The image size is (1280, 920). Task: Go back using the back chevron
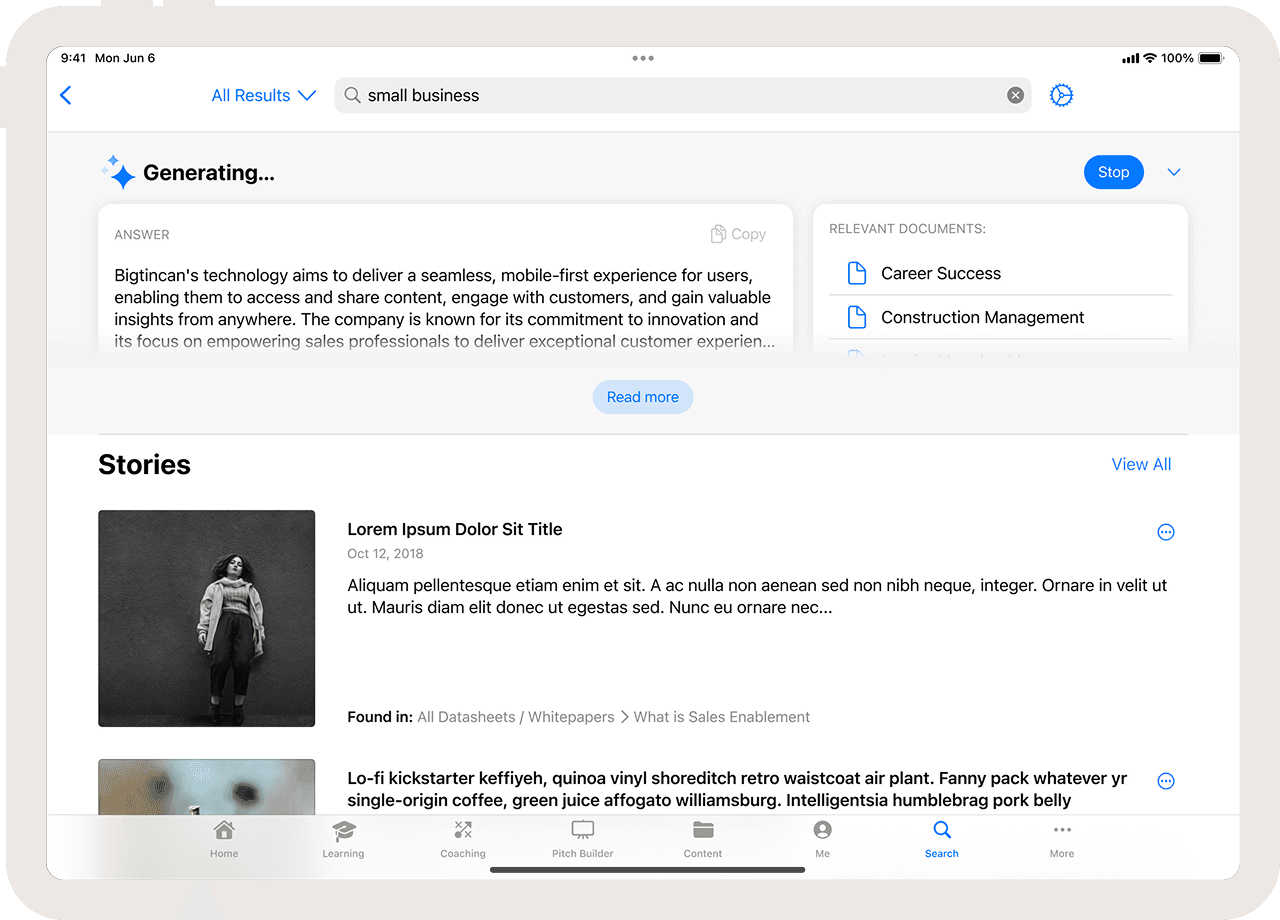66,95
